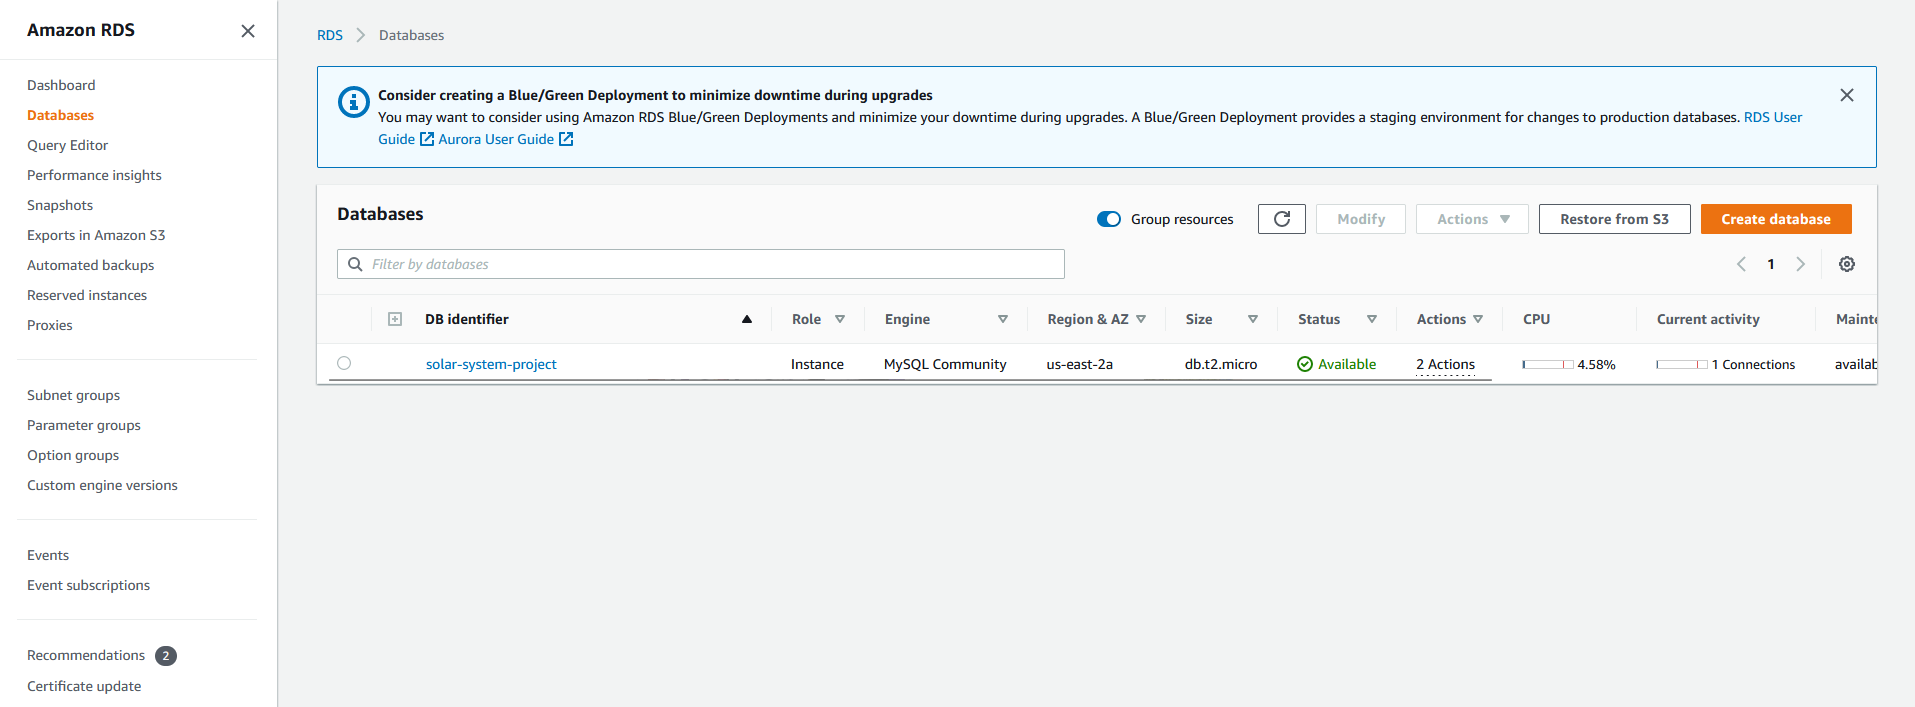
Task: Click Create database button
Action: click(x=1776, y=219)
